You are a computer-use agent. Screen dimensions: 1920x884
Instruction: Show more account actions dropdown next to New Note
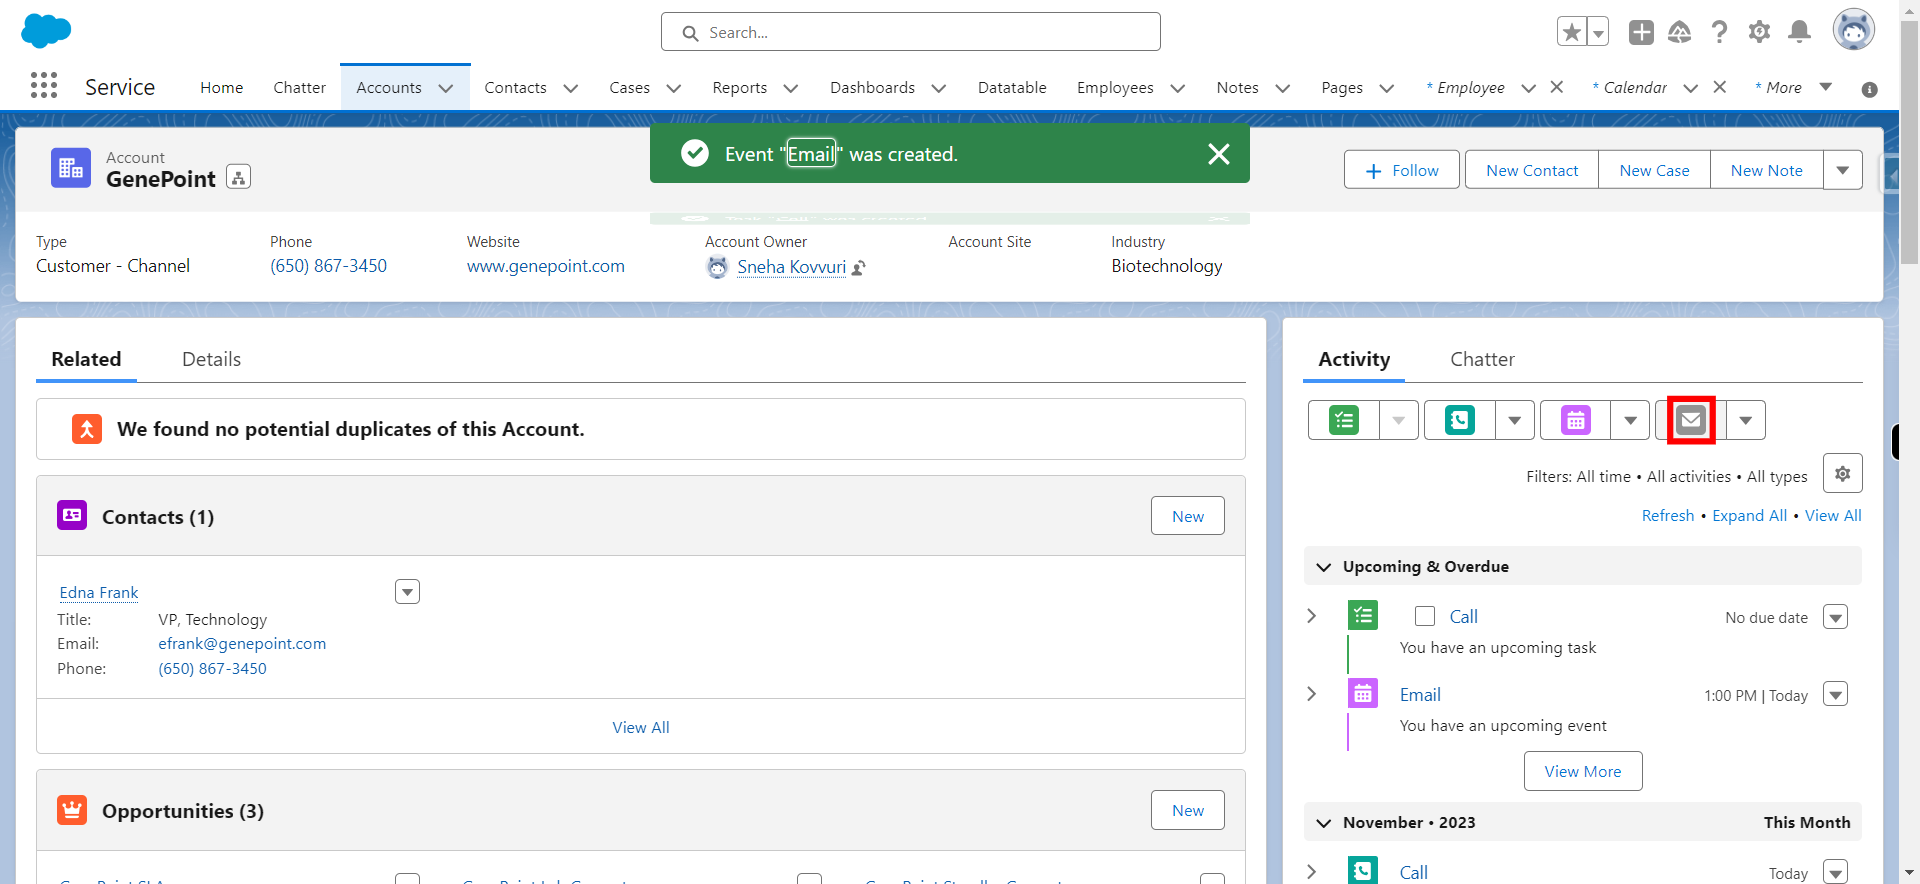click(x=1842, y=170)
